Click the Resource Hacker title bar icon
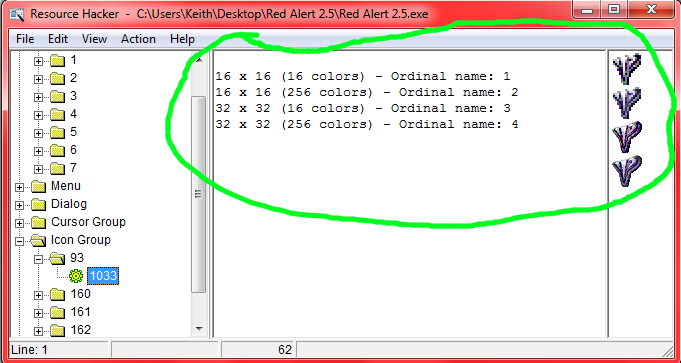681x363 pixels. 17,14
